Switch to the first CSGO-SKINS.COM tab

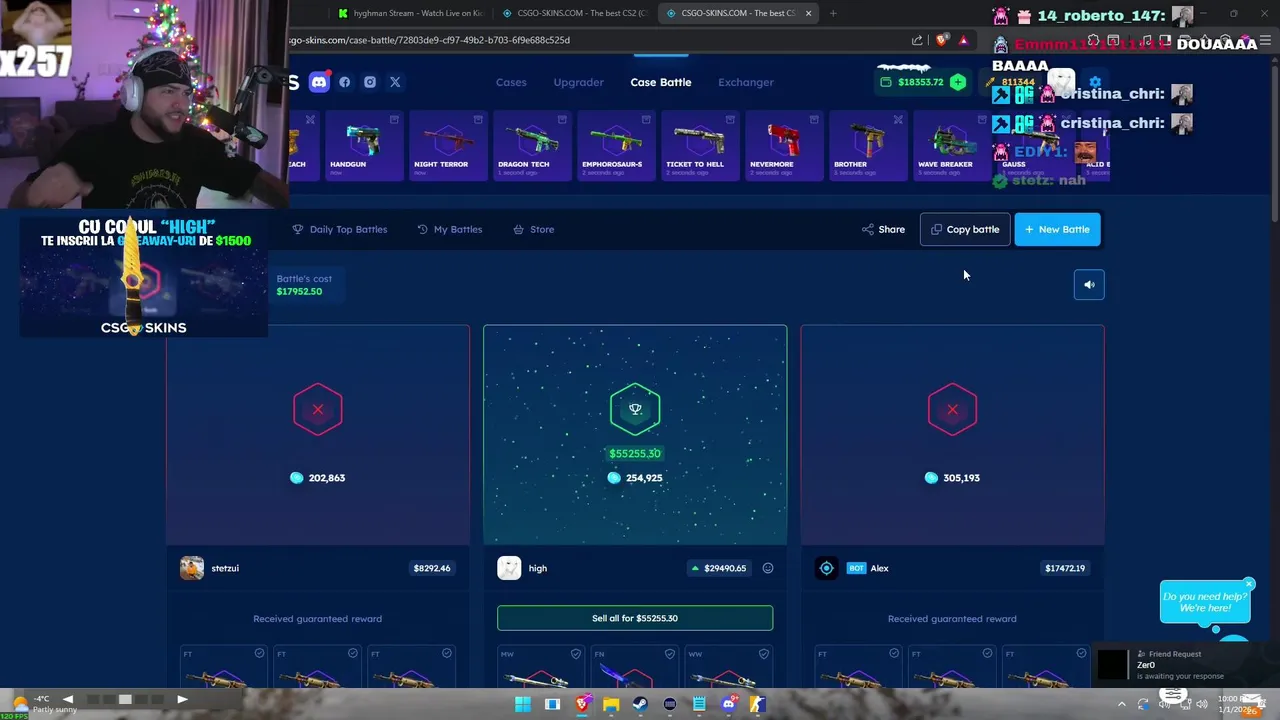click(574, 13)
